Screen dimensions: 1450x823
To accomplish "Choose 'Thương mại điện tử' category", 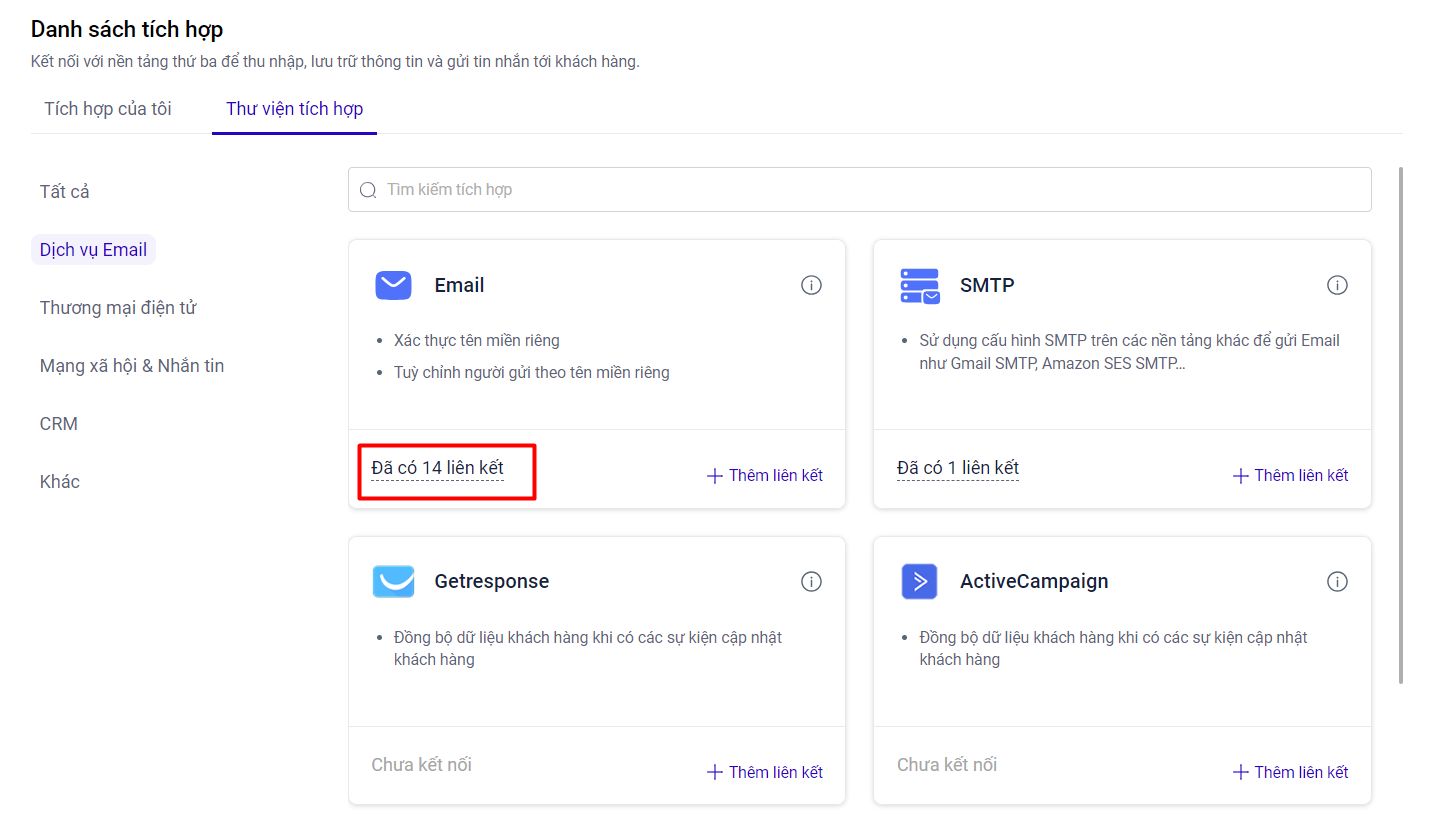I will 118,308.
